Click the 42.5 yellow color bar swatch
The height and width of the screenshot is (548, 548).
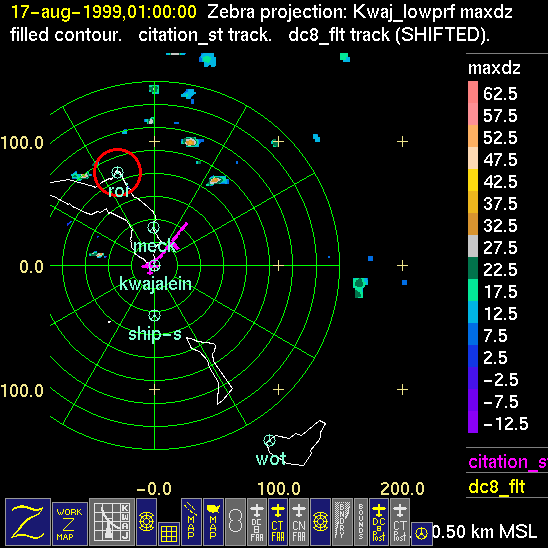pyautogui.click(x=473, y=180)
